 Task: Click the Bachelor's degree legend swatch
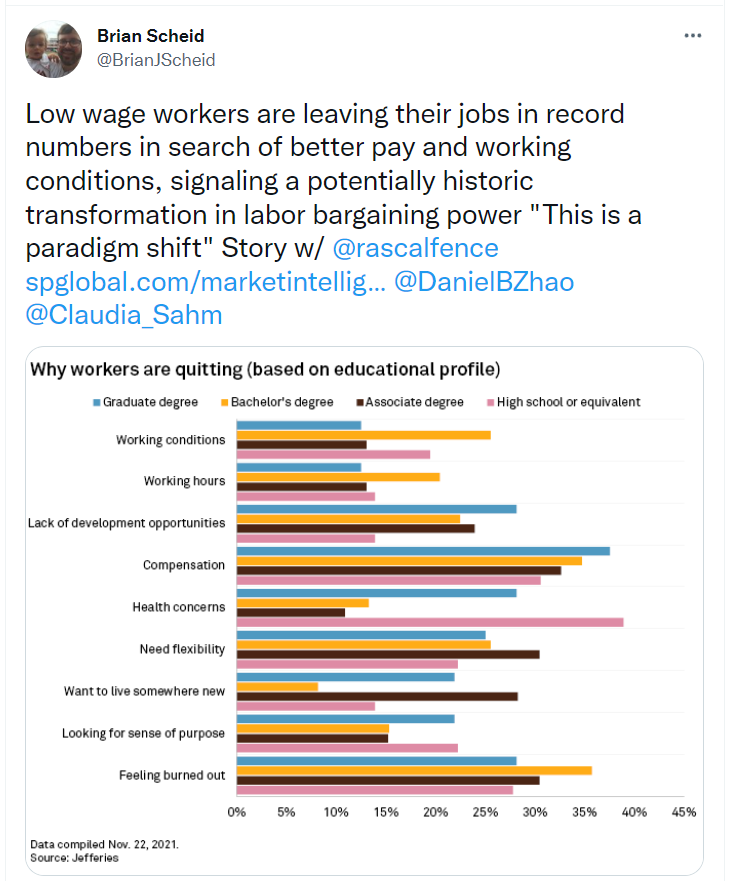click(222, 403)
